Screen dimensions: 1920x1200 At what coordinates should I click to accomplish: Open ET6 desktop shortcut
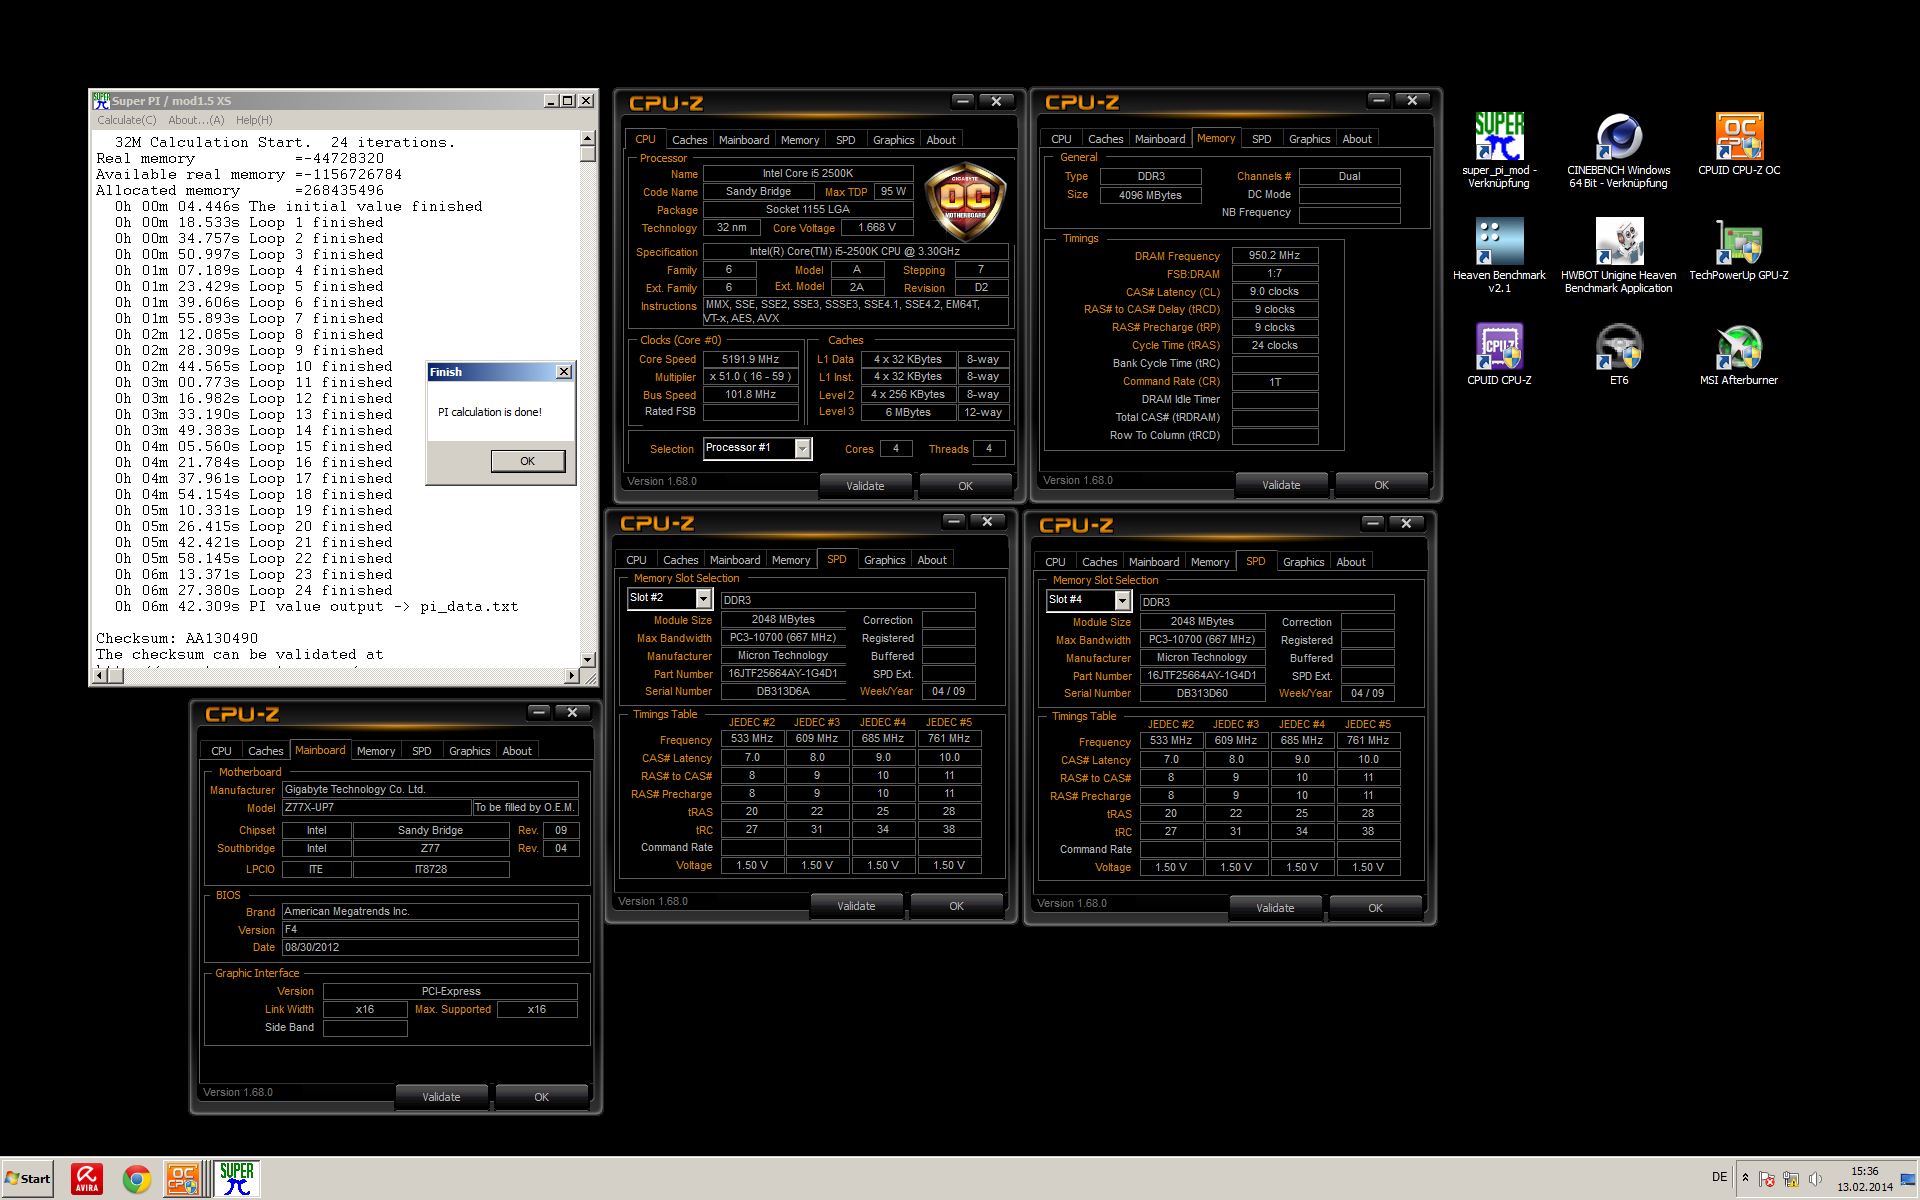pos(1619,355)
